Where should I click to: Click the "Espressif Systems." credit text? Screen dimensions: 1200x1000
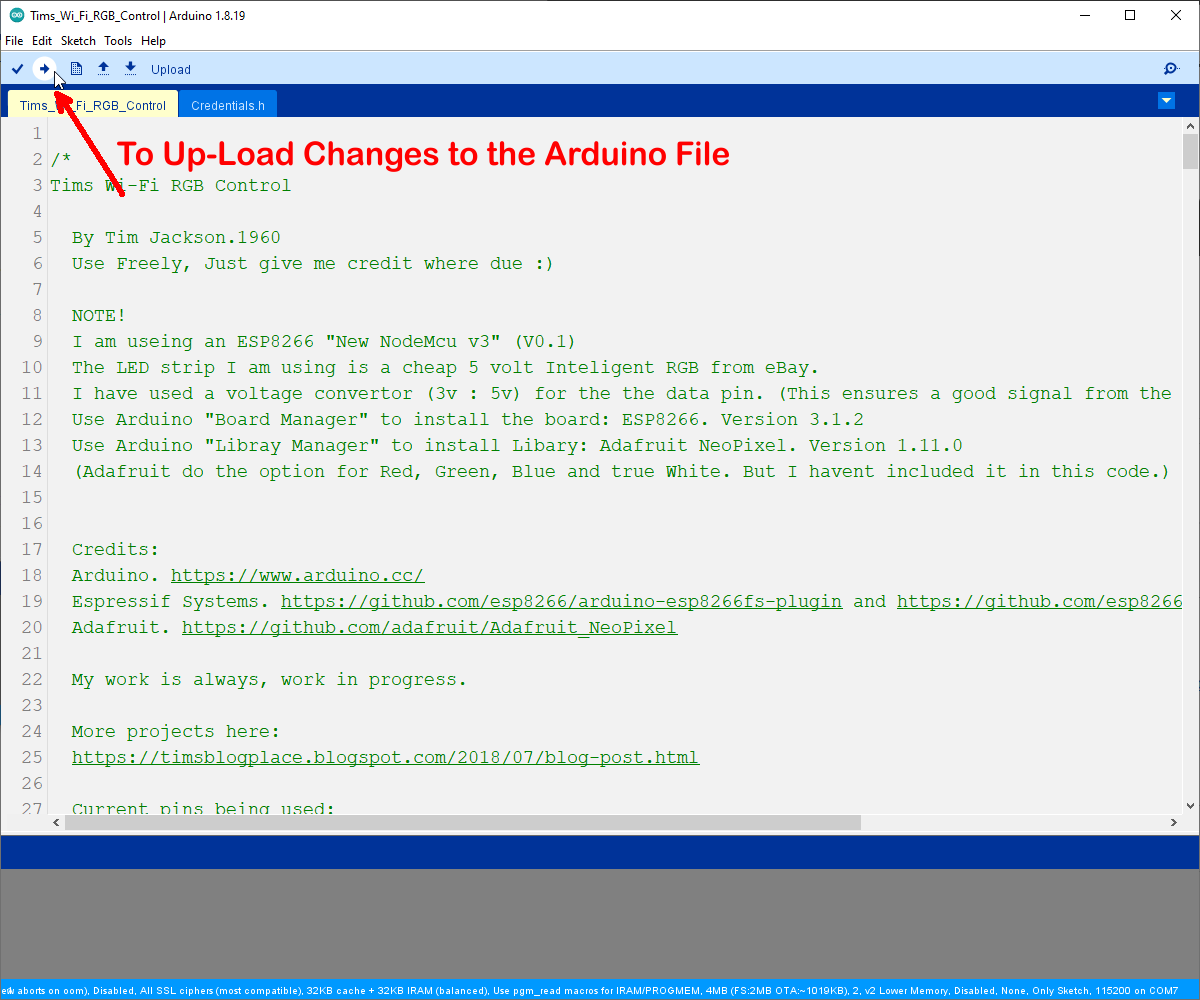point(170,602)
